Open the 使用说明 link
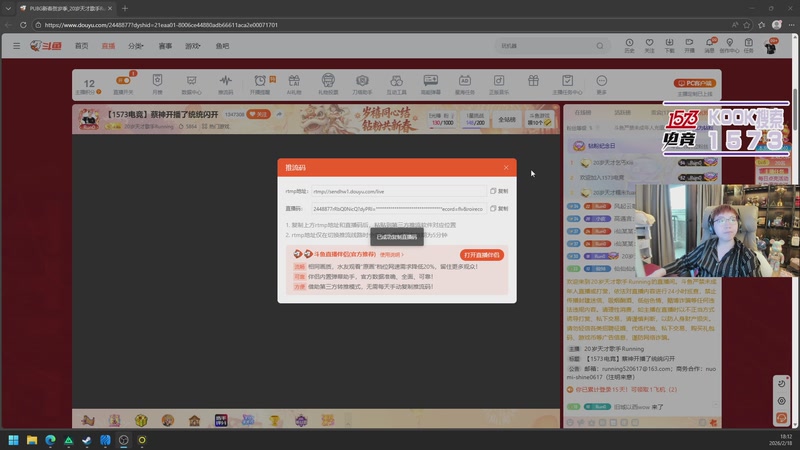The height and width of the screenshot is (450, 800). point(391,255)
